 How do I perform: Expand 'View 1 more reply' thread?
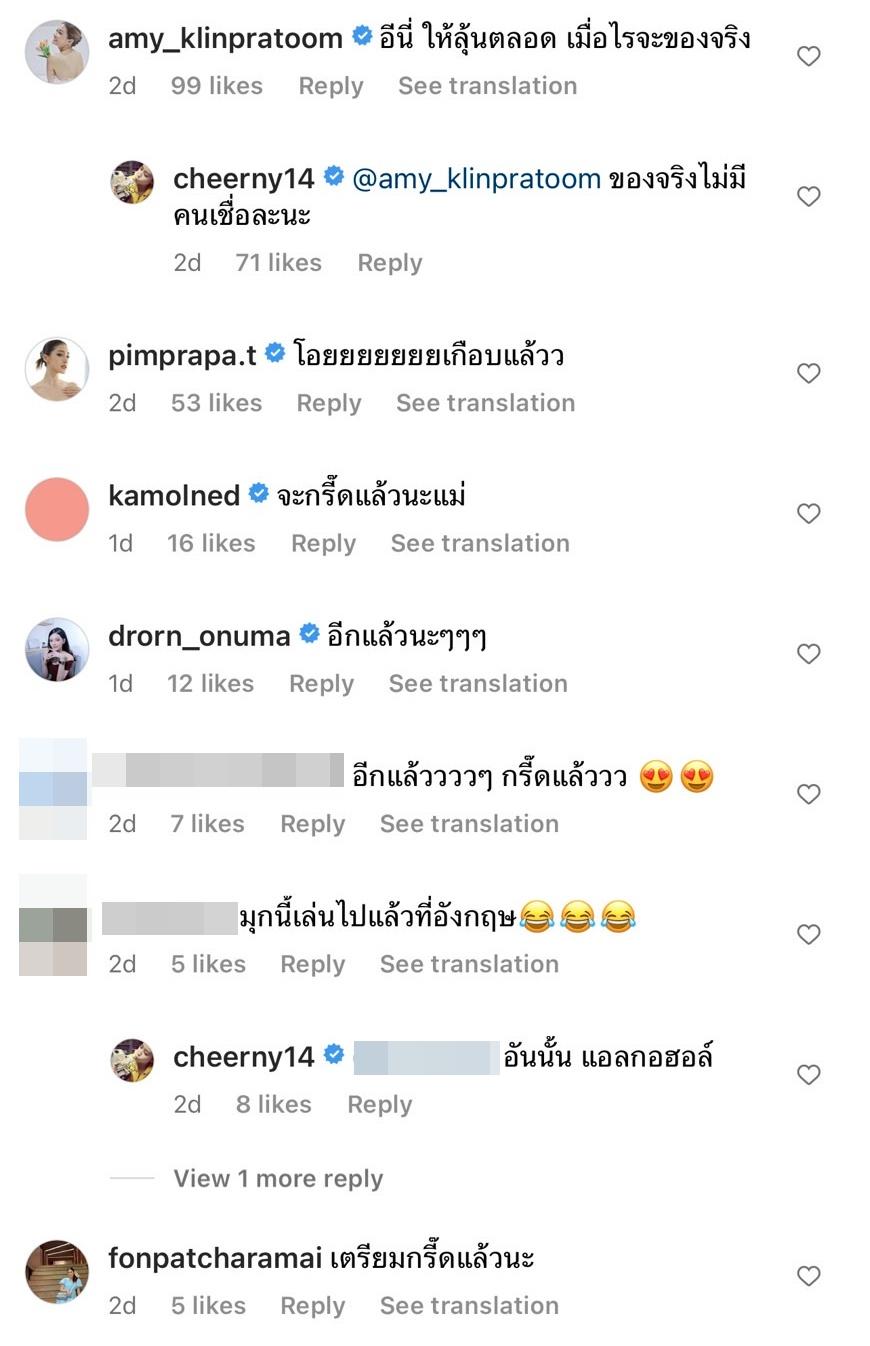click(x=277, y=1178)
